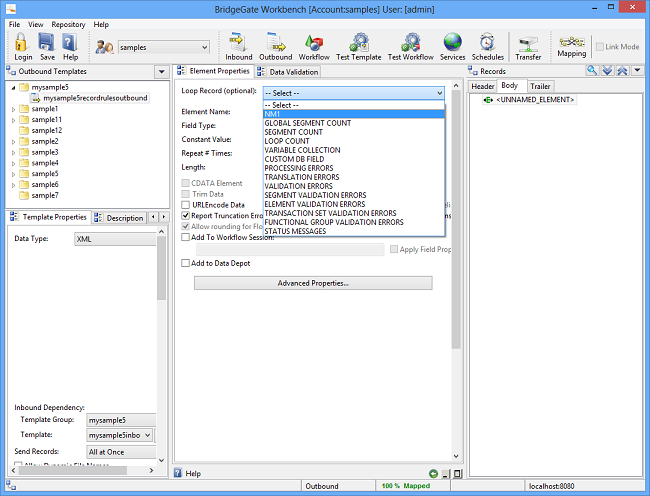Click the Help panel question mark icon
This screenshot has width=650, height=496.
pyautogui.click(x=178, y=473)
